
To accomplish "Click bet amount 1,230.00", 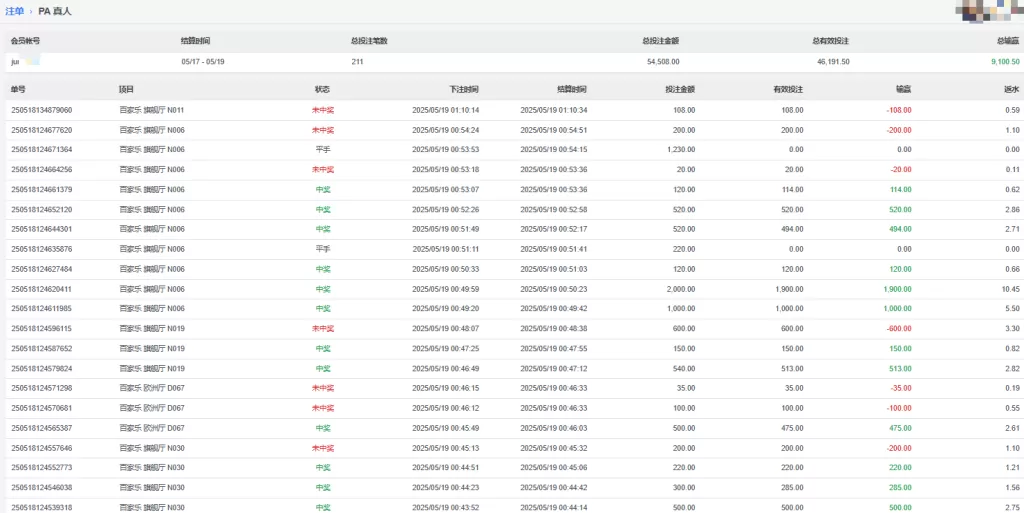I will (681, 149).
